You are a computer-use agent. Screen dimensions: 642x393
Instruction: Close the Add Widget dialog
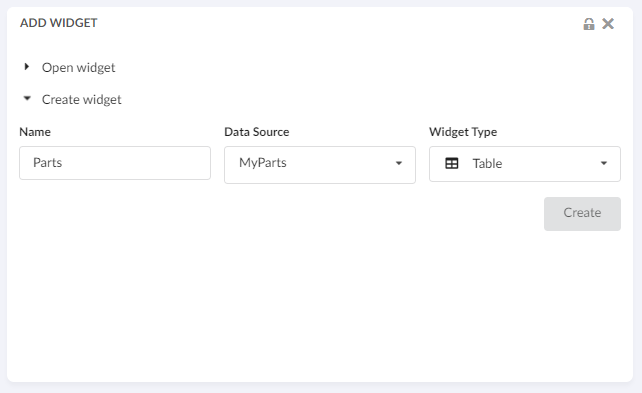[x=608, y=24]
